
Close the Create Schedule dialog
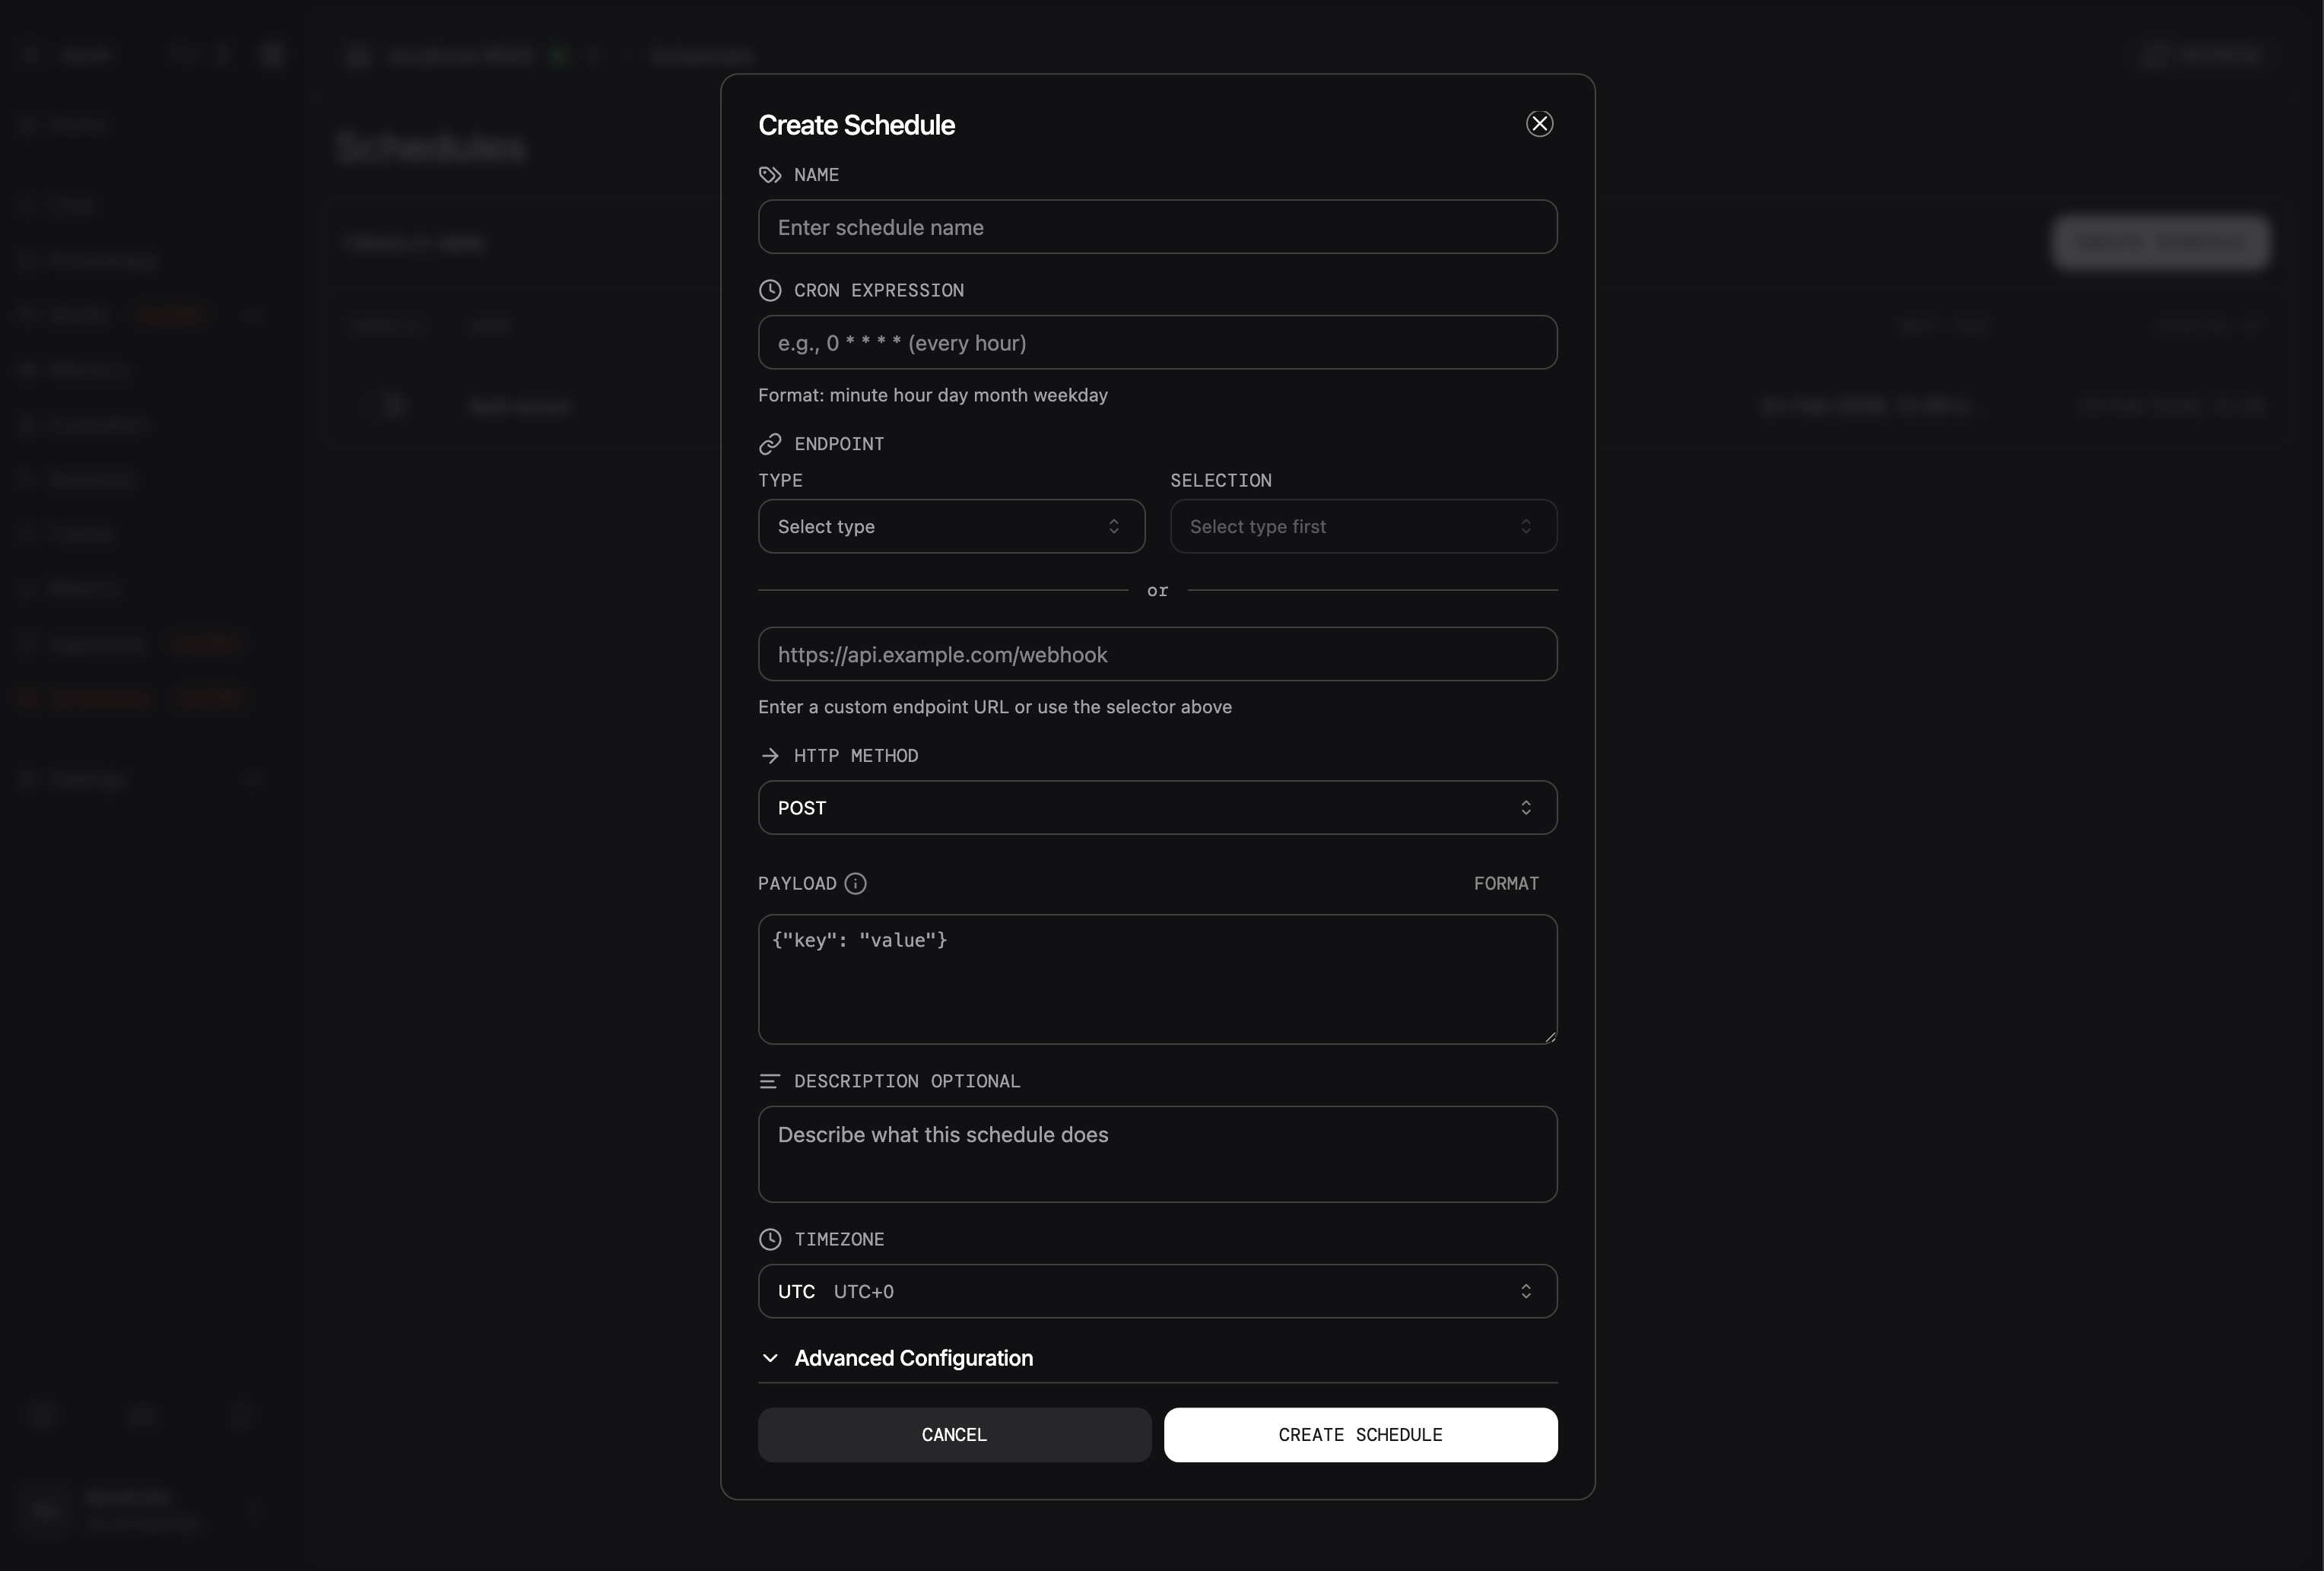click(x=1539, y=123)
